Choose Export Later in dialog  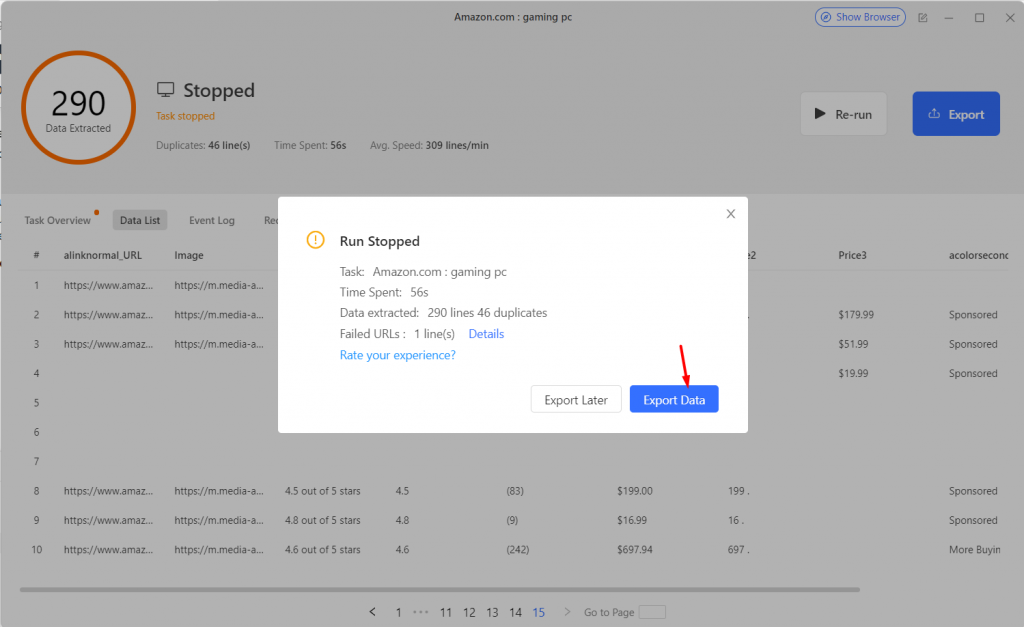(x=575, y=399)
